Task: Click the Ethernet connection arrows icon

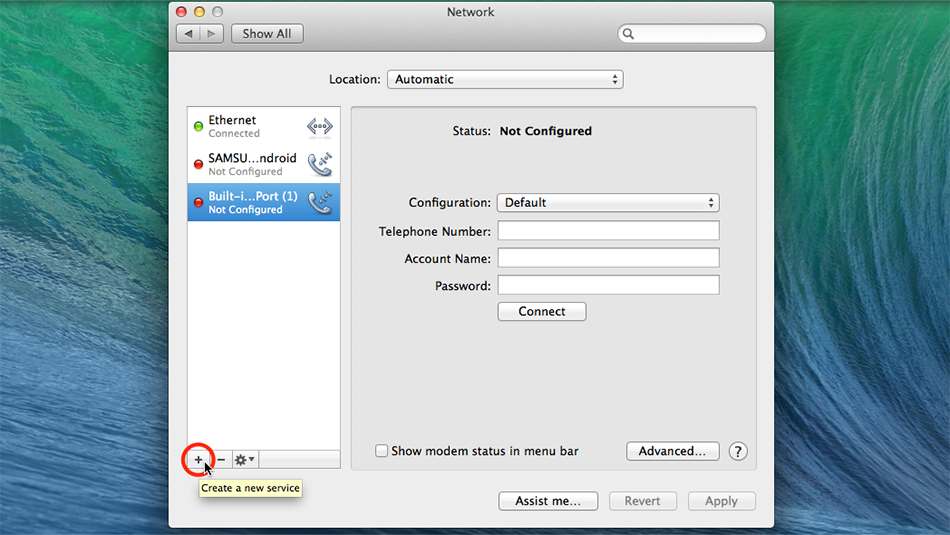Action: tap(319, 126)
